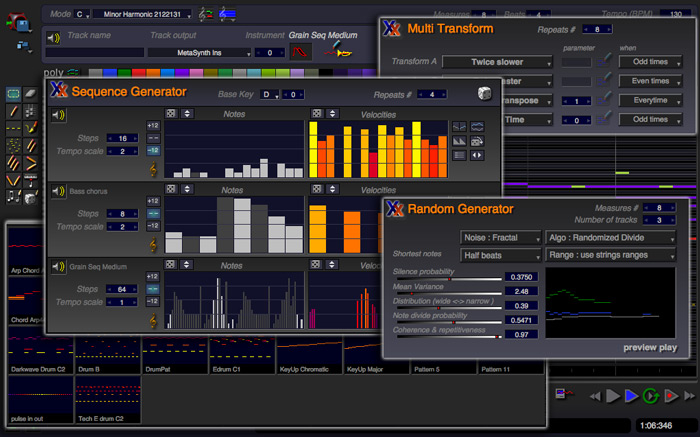Image resolution: width=700 pixels, height=437 pixels.
Task: Toggle the speaker on Grain Seq Medium row
Action: point(58,265)
